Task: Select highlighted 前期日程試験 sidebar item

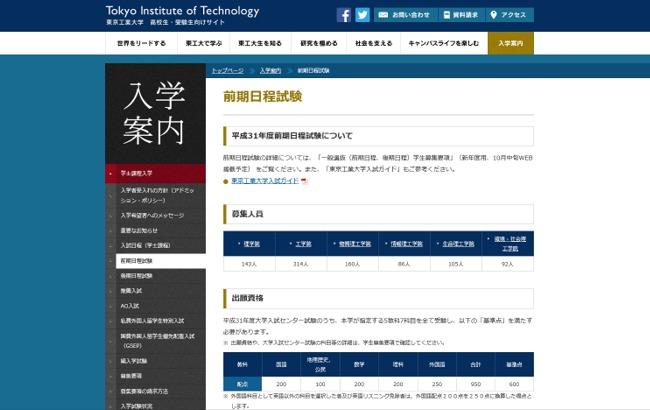Action: click(x=161, y=261)
